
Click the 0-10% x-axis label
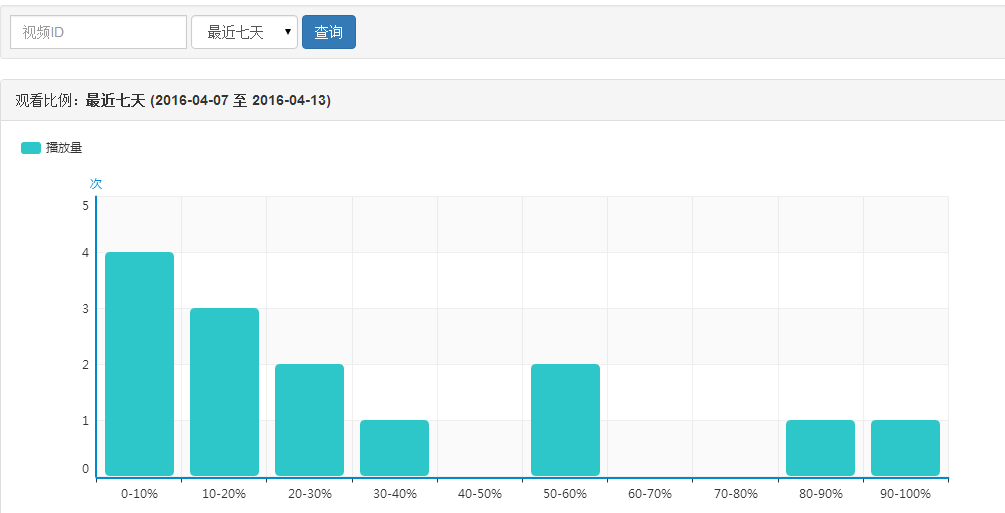click(x=139, y=494)
